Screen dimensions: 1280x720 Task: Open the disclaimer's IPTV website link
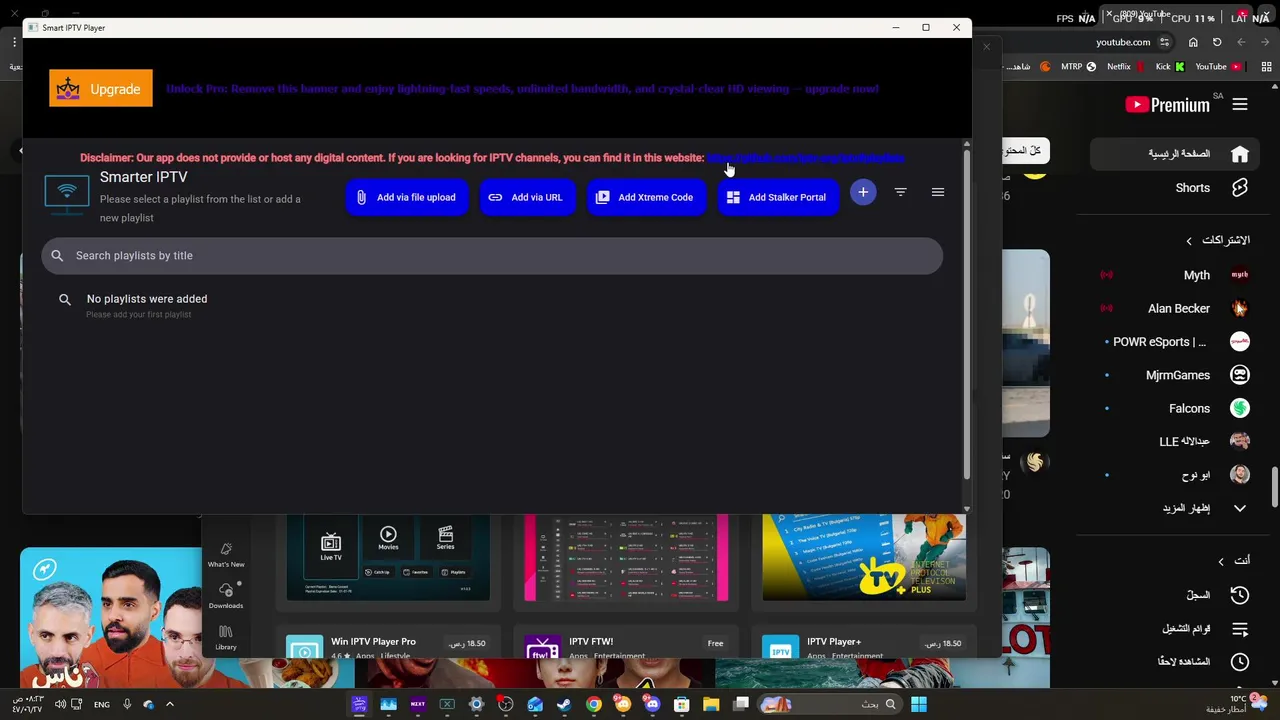[x=806, y=158]
